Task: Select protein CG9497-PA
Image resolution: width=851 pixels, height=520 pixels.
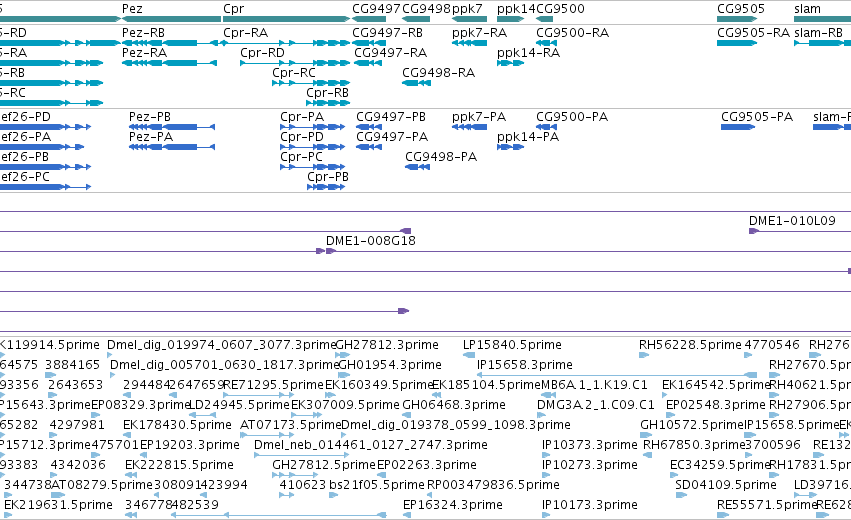Action: tap(369, 147)
